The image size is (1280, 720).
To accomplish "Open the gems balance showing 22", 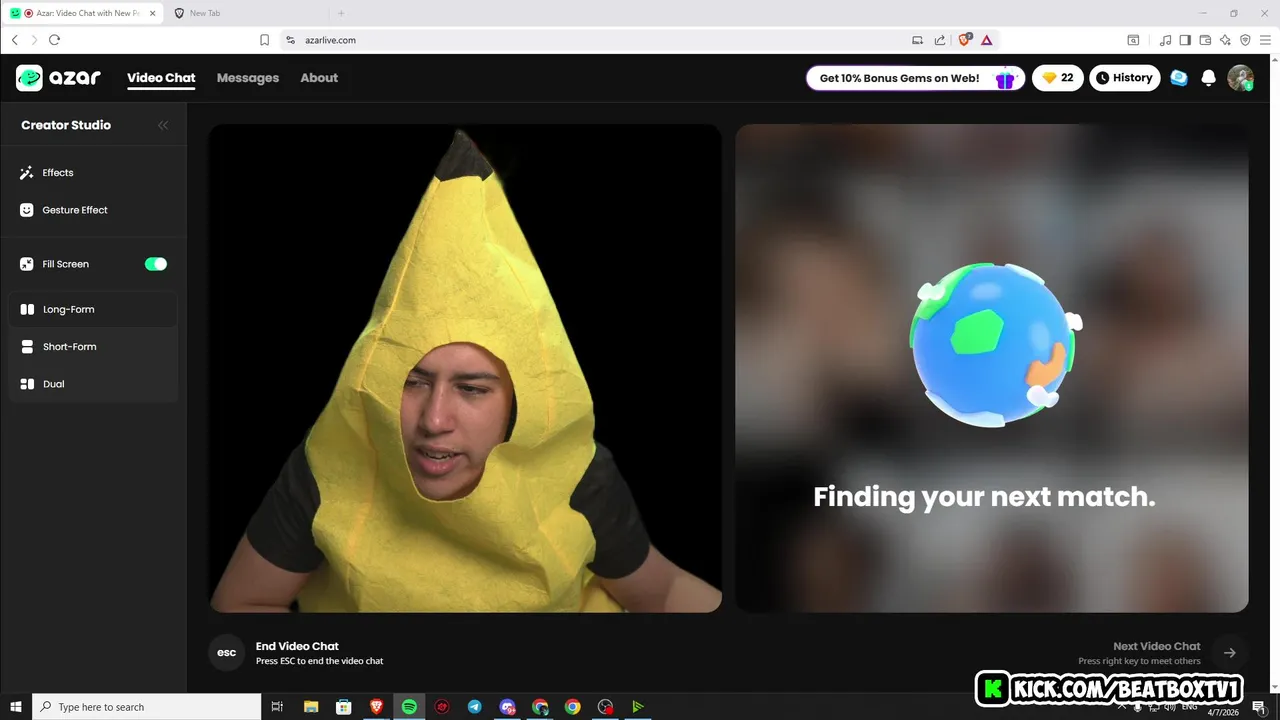I will [x=1058, y=78].
